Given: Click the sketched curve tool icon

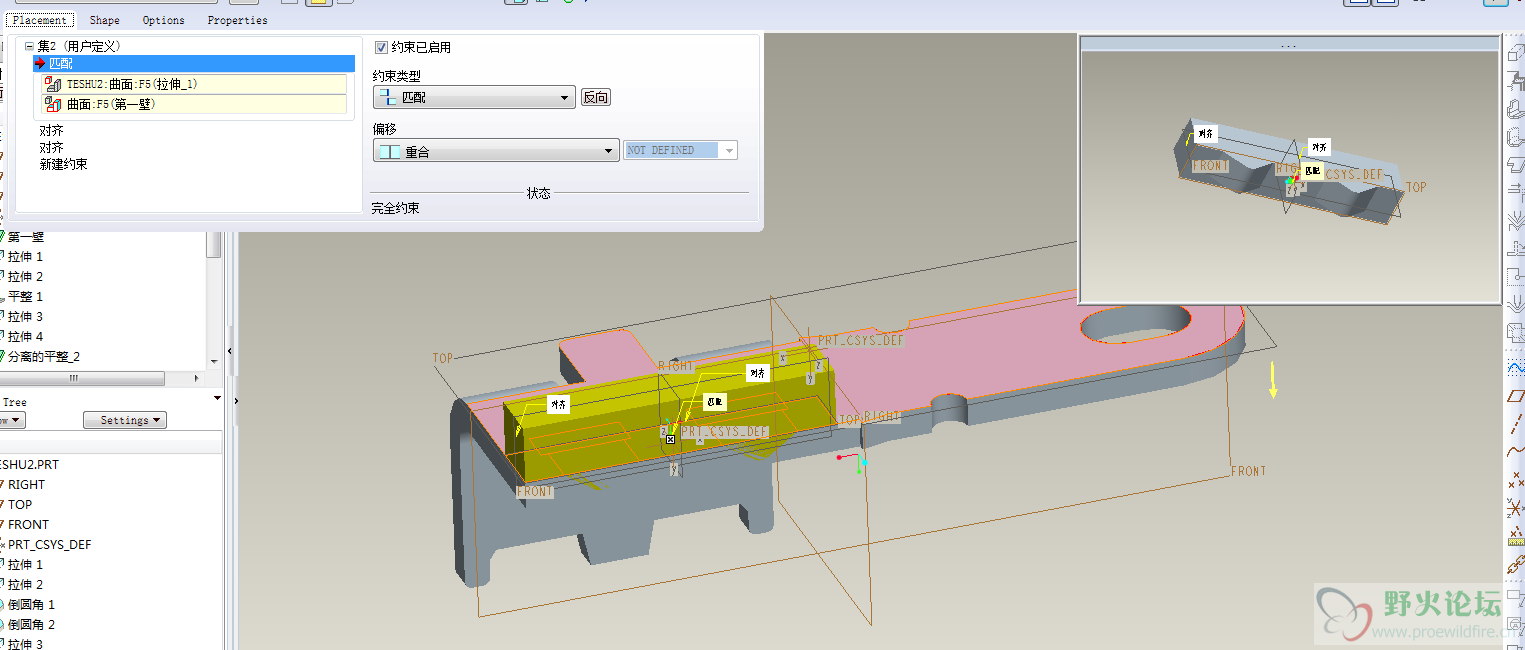Looking at the screenshot, I should coord(1514,369).
